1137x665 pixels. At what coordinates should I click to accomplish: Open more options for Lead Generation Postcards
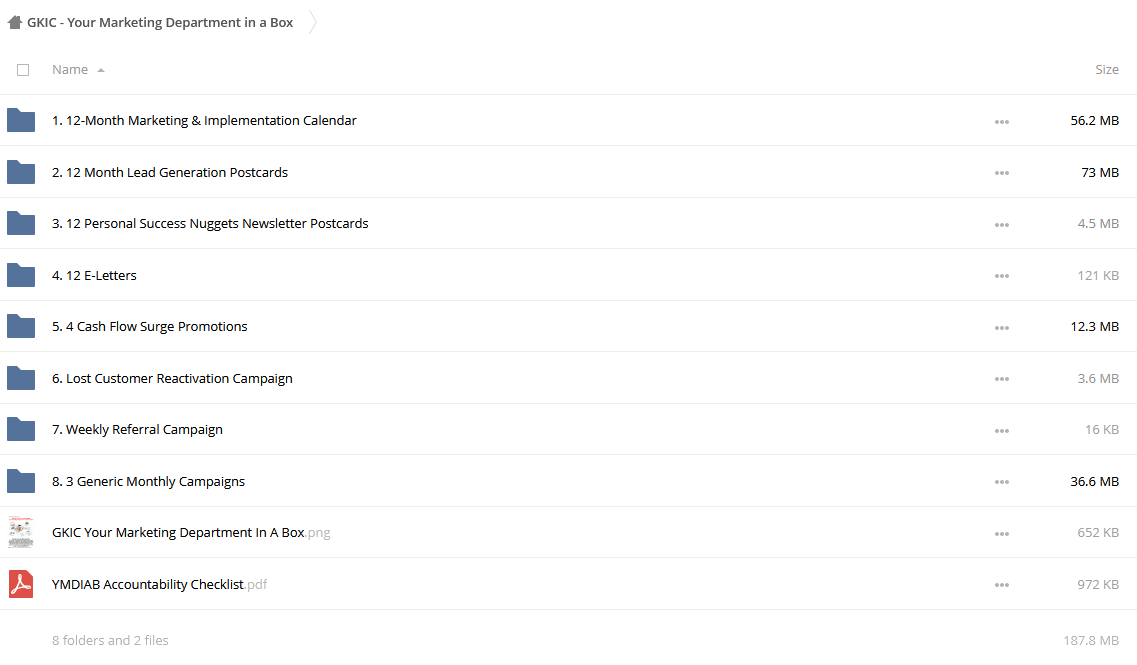pyautogui.click(x=1001, y=173)
